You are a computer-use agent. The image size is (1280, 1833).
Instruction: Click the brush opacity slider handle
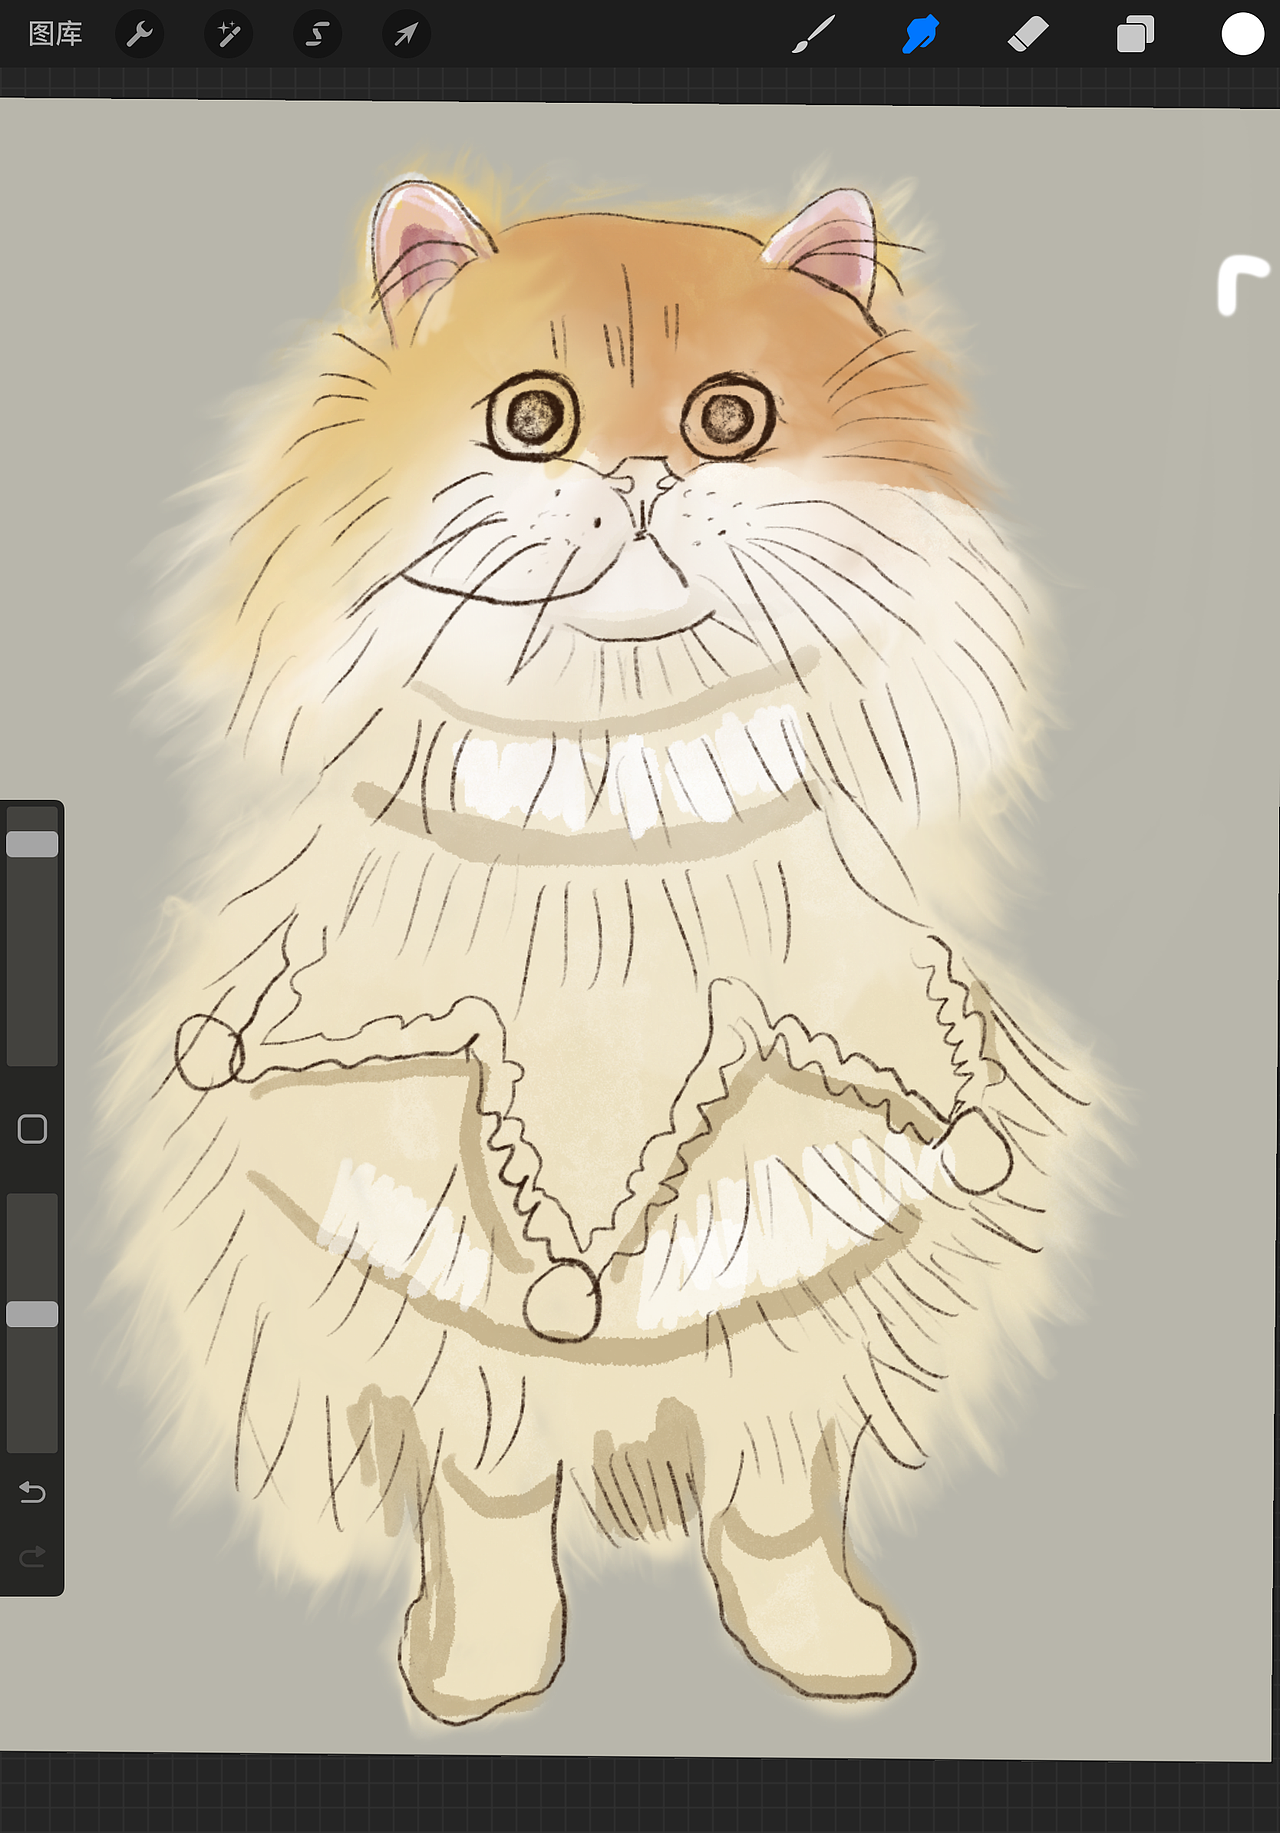[32, 1314]
